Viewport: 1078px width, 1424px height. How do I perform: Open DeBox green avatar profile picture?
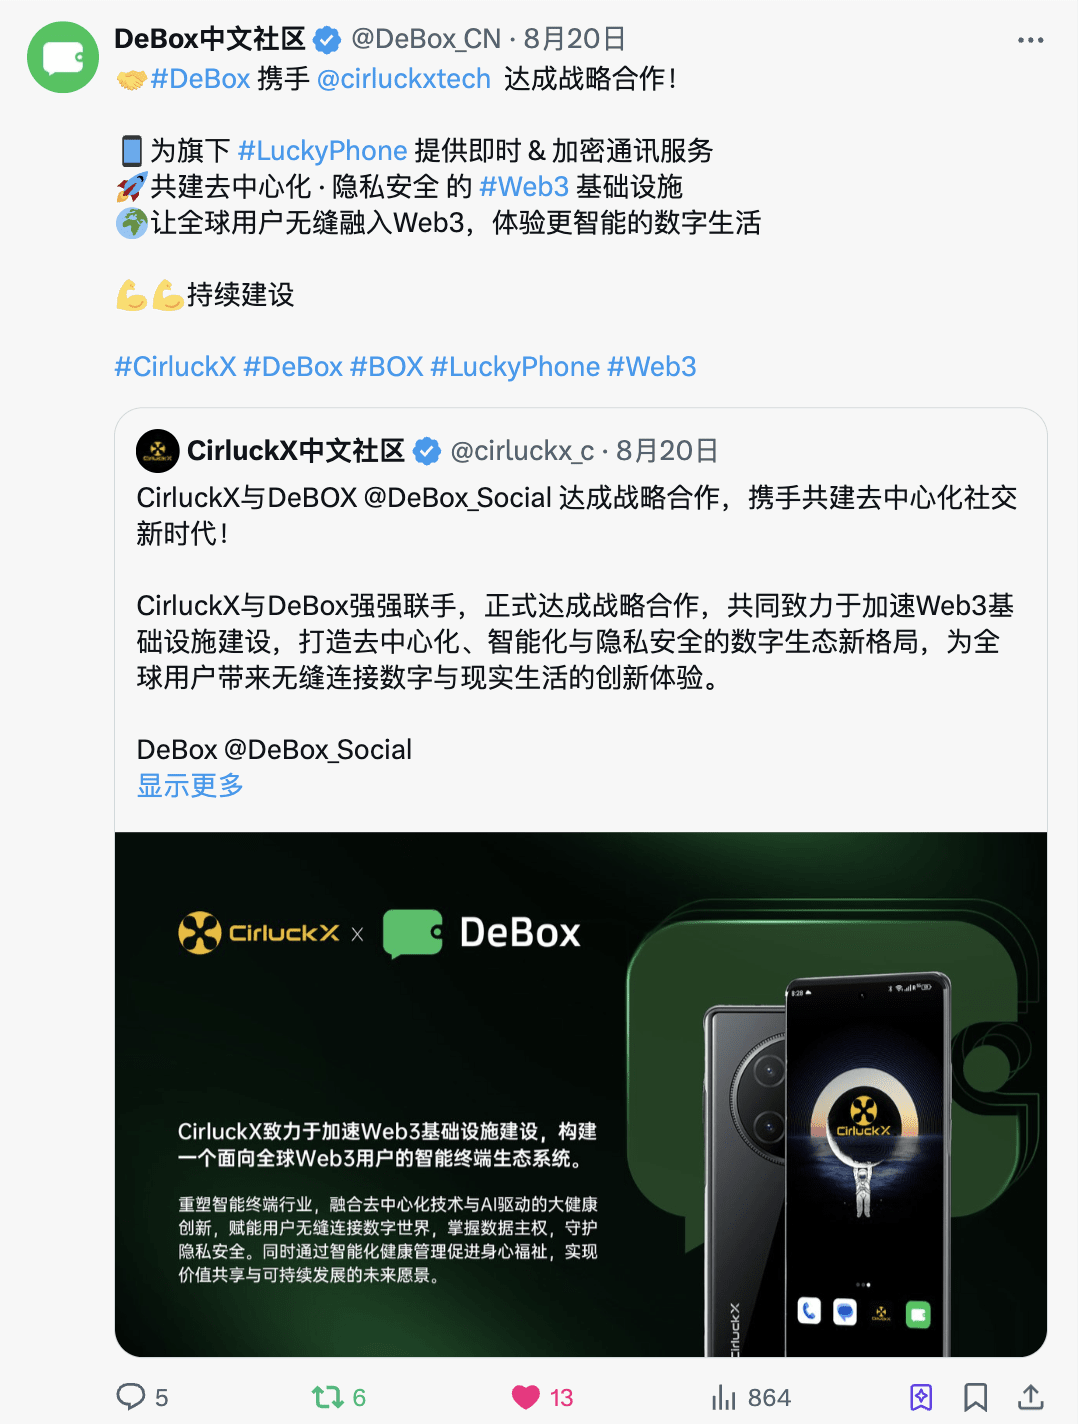point(63,57)
